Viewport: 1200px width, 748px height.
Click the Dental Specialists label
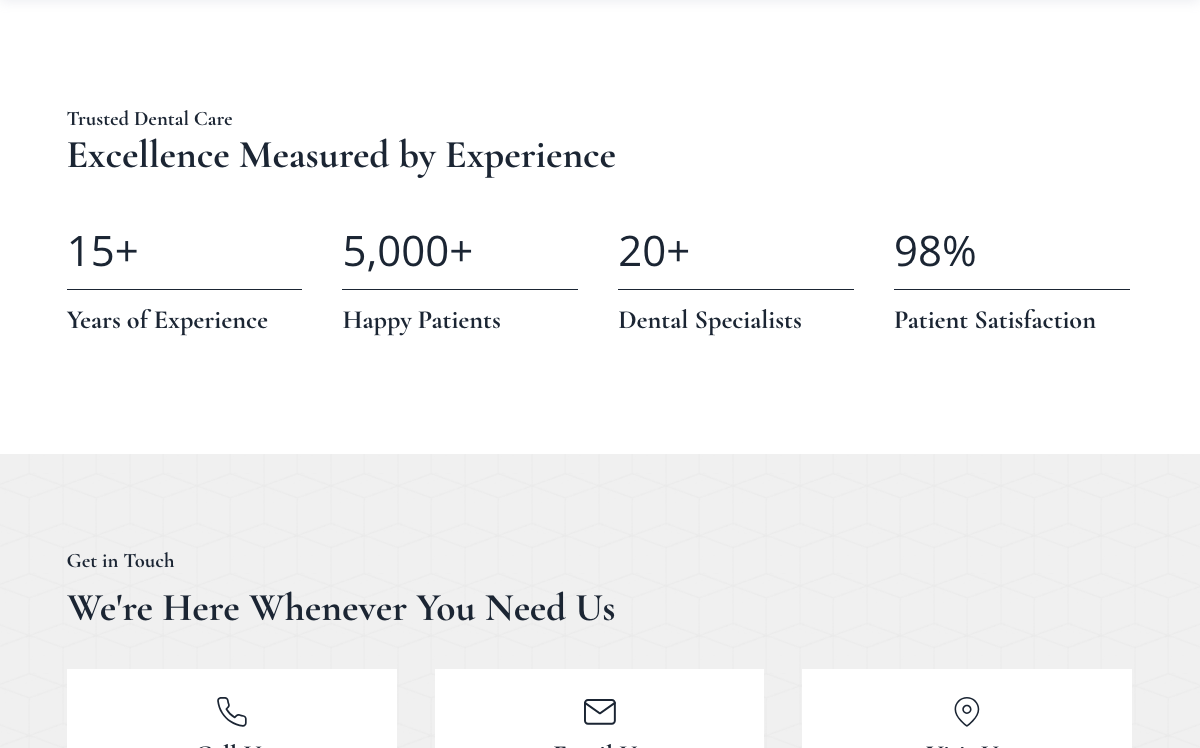pos(710,320)
